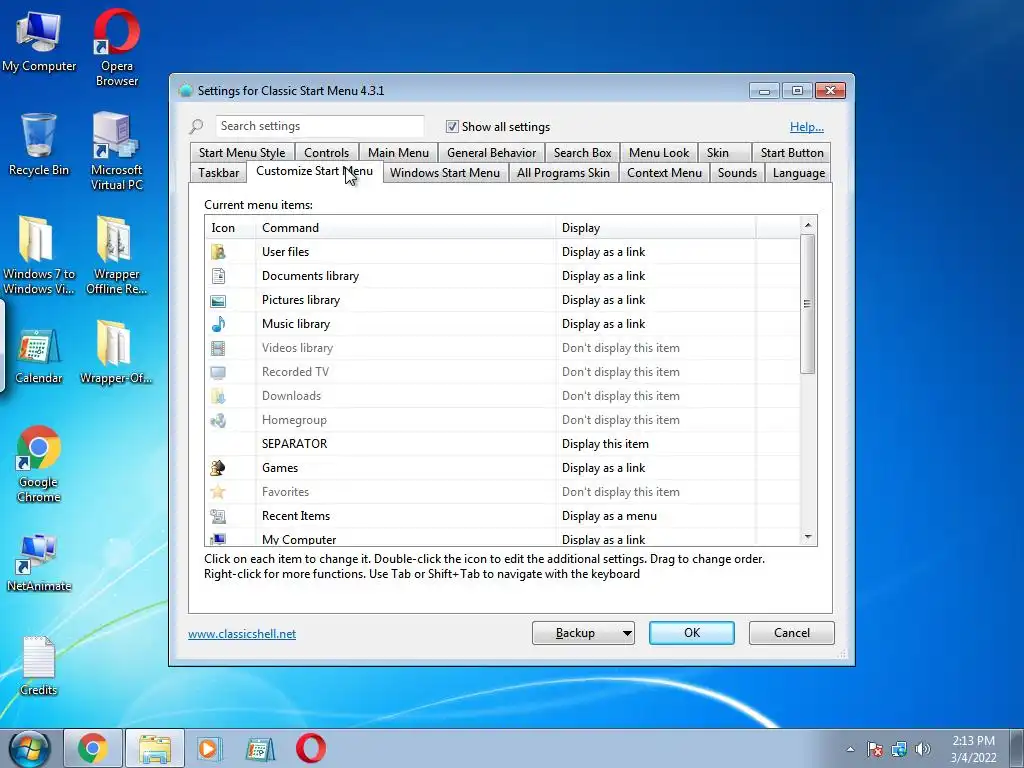This screenshot has width=1024, height=768.
Task: Click the menu items scrollbar thumb
Action: click(808, 304)
